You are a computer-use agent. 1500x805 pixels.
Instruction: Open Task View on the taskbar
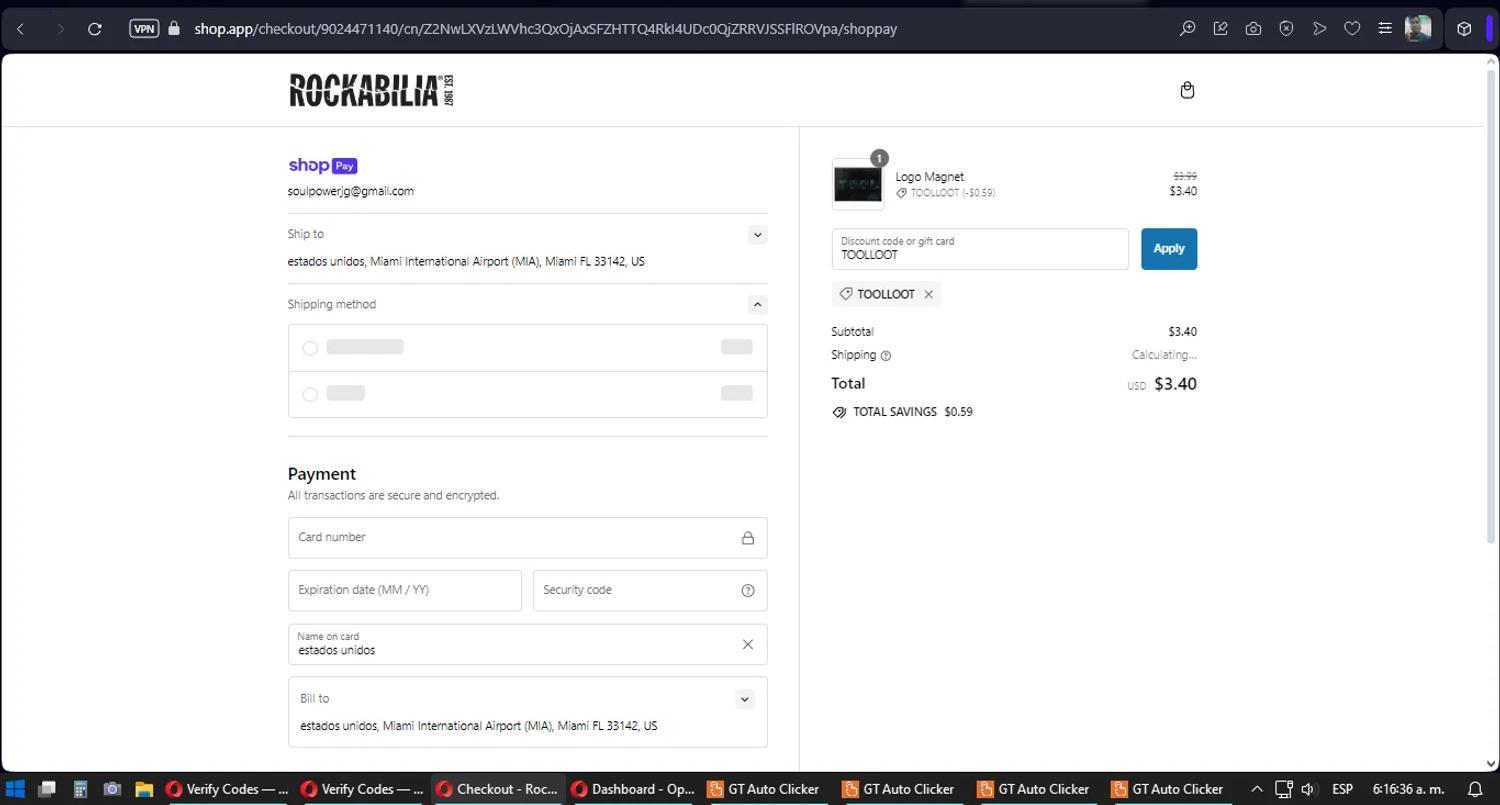[46, 789]
